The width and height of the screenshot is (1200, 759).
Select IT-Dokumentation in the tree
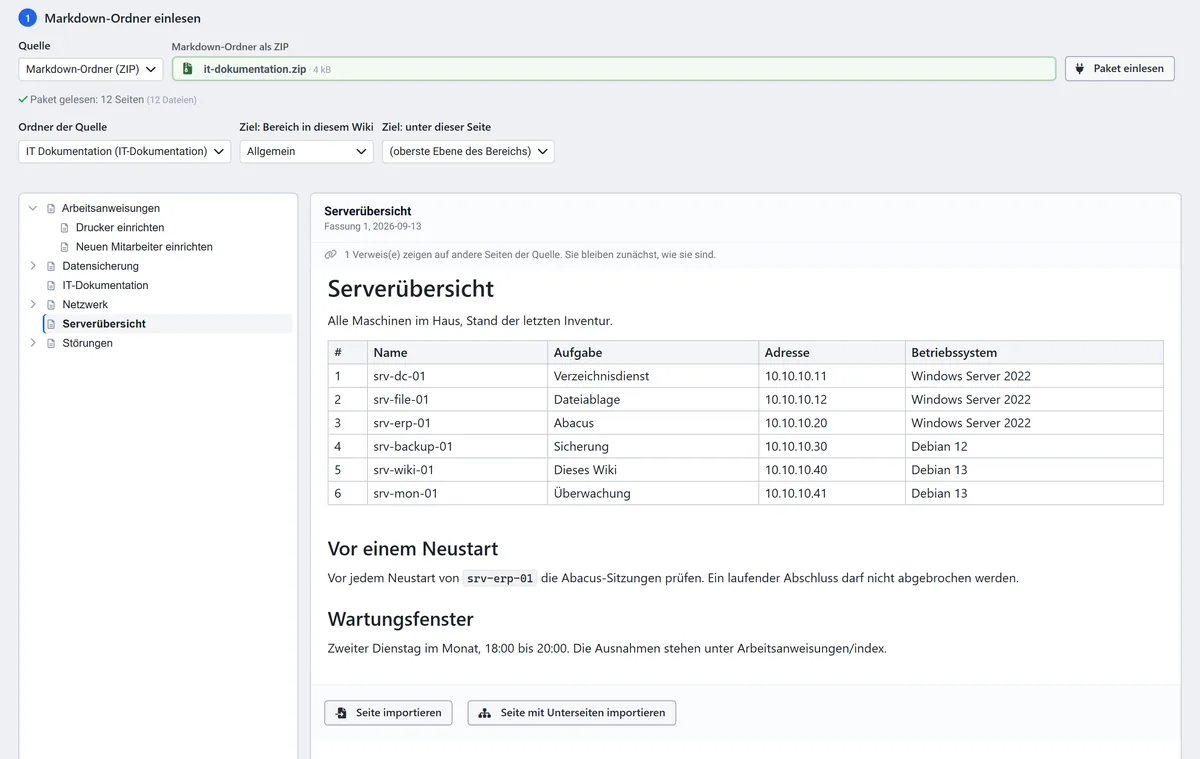pos(105,285)
